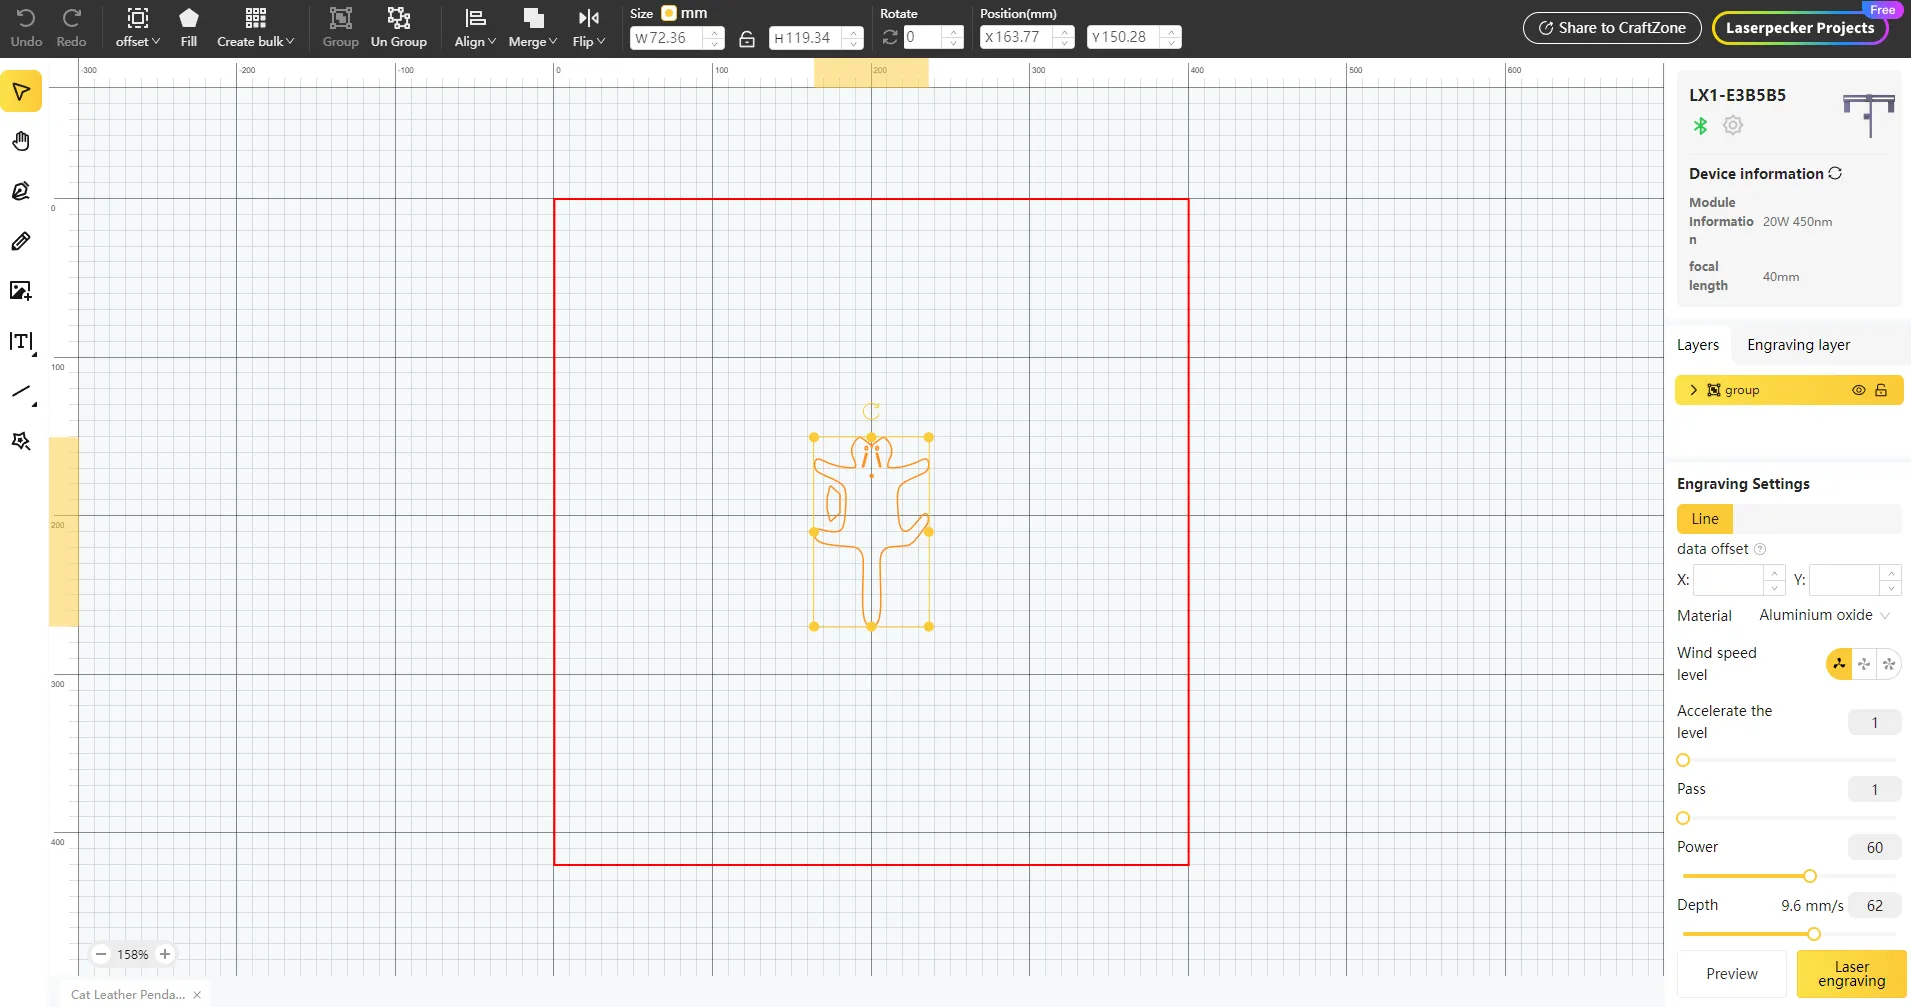Edit the Power value 60
This screenshot has width=1911, height=1007.
(1874, 848)
